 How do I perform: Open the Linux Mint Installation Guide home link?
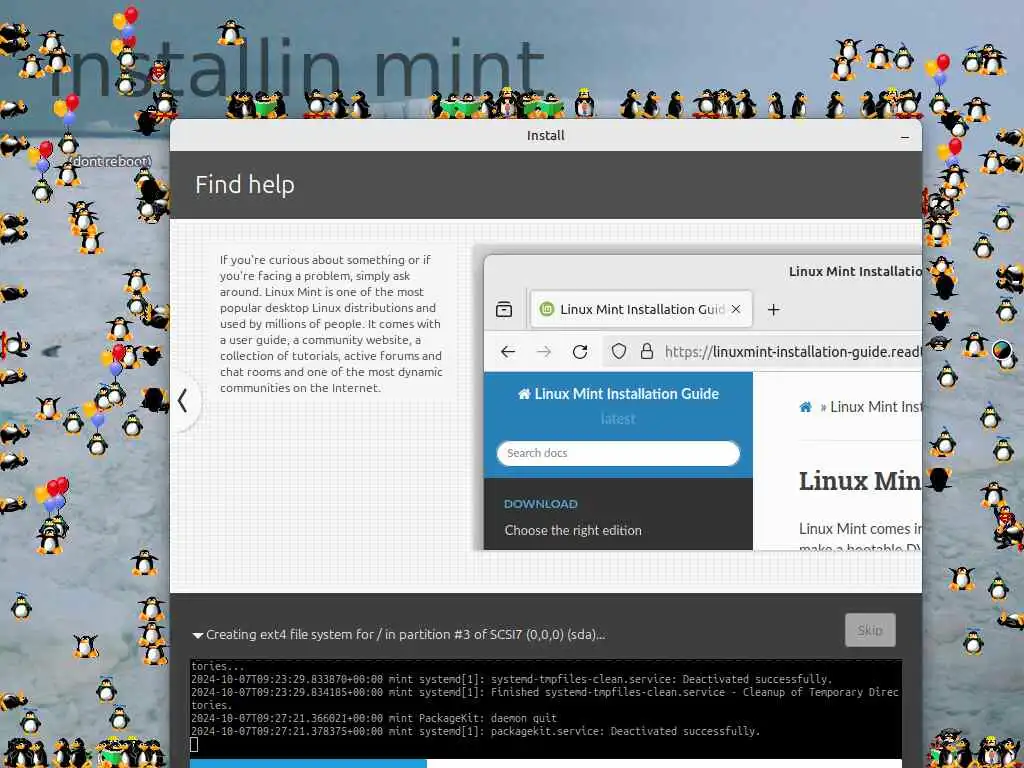[x=618, y=394]
